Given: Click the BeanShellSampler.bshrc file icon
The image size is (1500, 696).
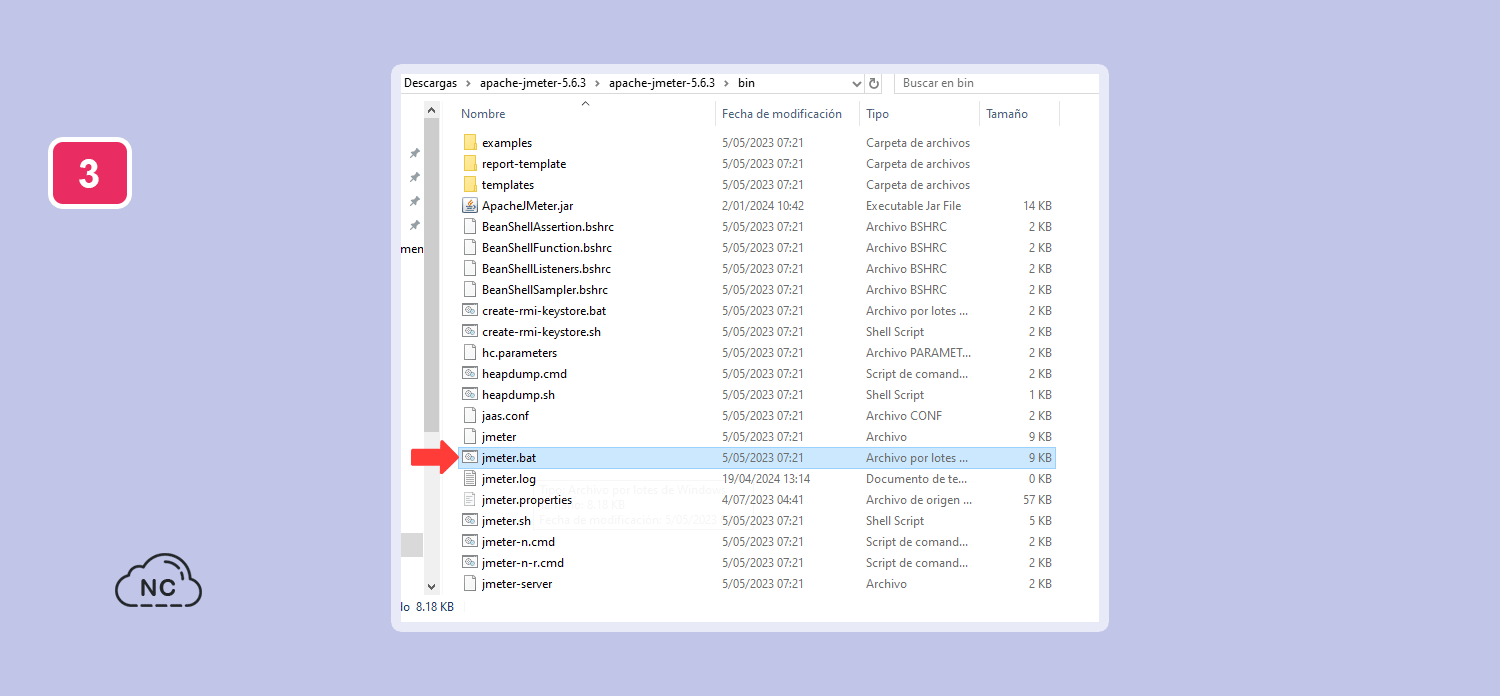Looking at the screenshot, I should pyautogui.click(x=470, y=289).
